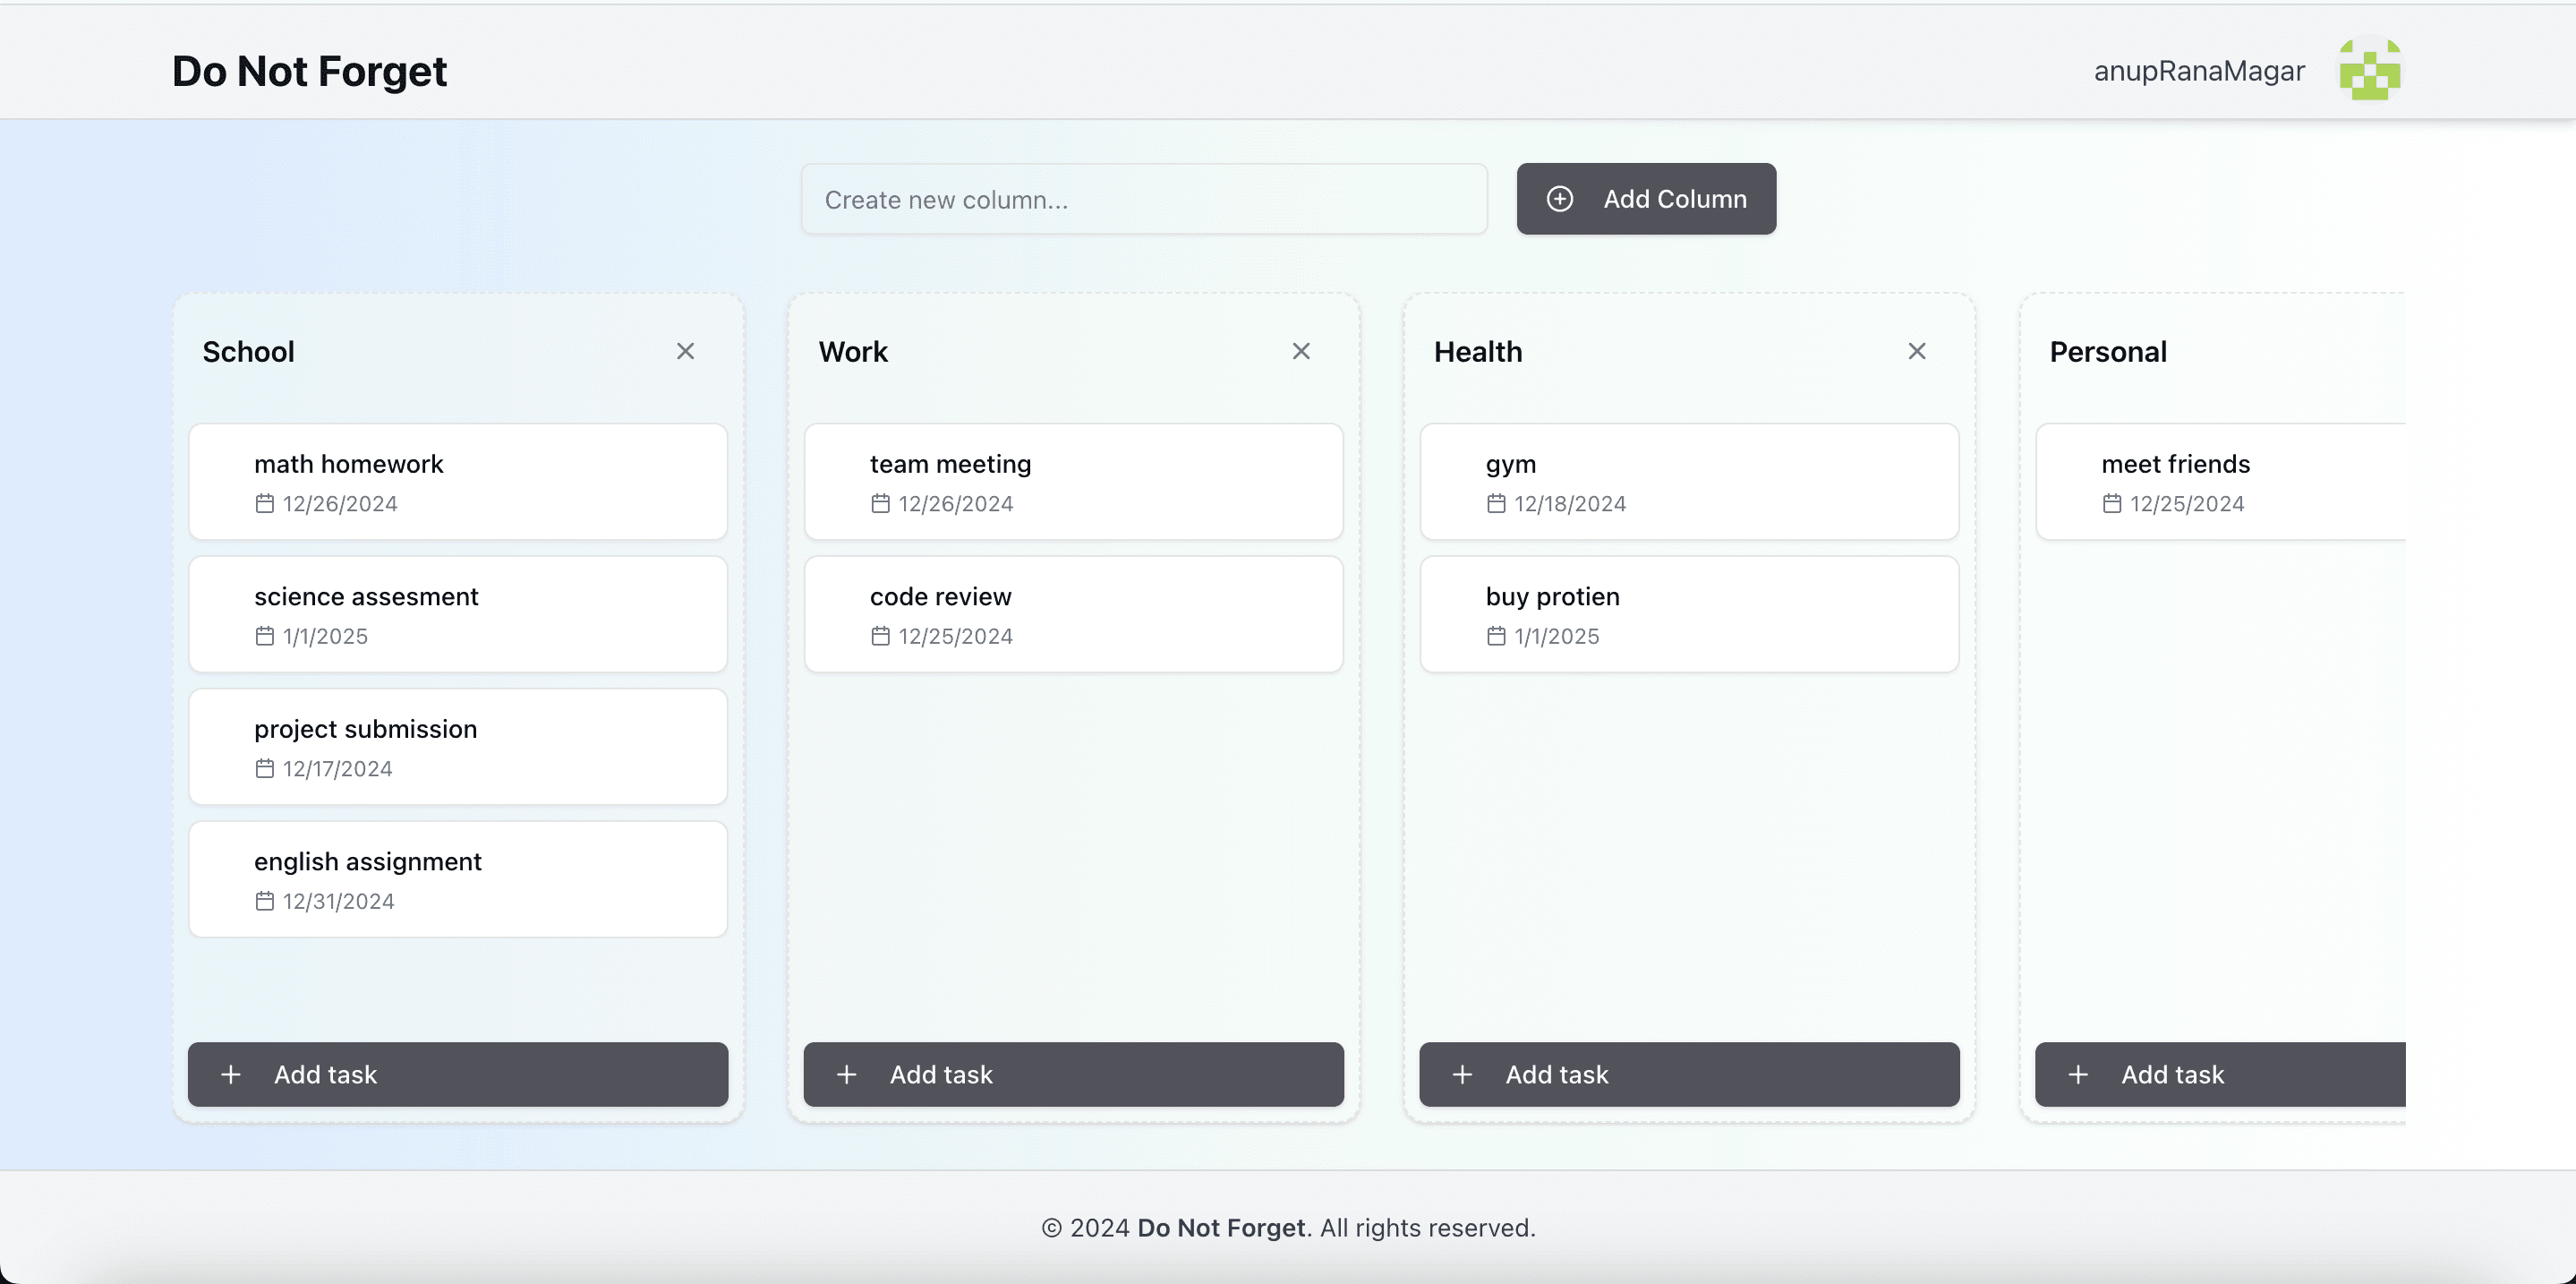This screenshot has width=2576, height=1284.
Task: Remove the School column with its X icon
Action: click(685, 351)
